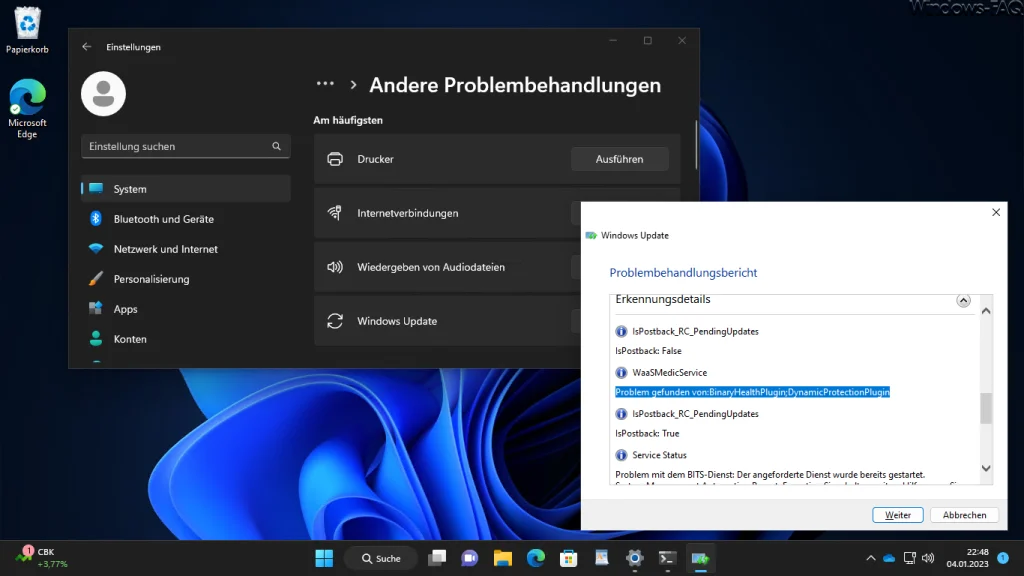Click the Netzwerk wifi icon in sidebar
The width and height of the screenshot is (1024, 576).
[96, 249]
